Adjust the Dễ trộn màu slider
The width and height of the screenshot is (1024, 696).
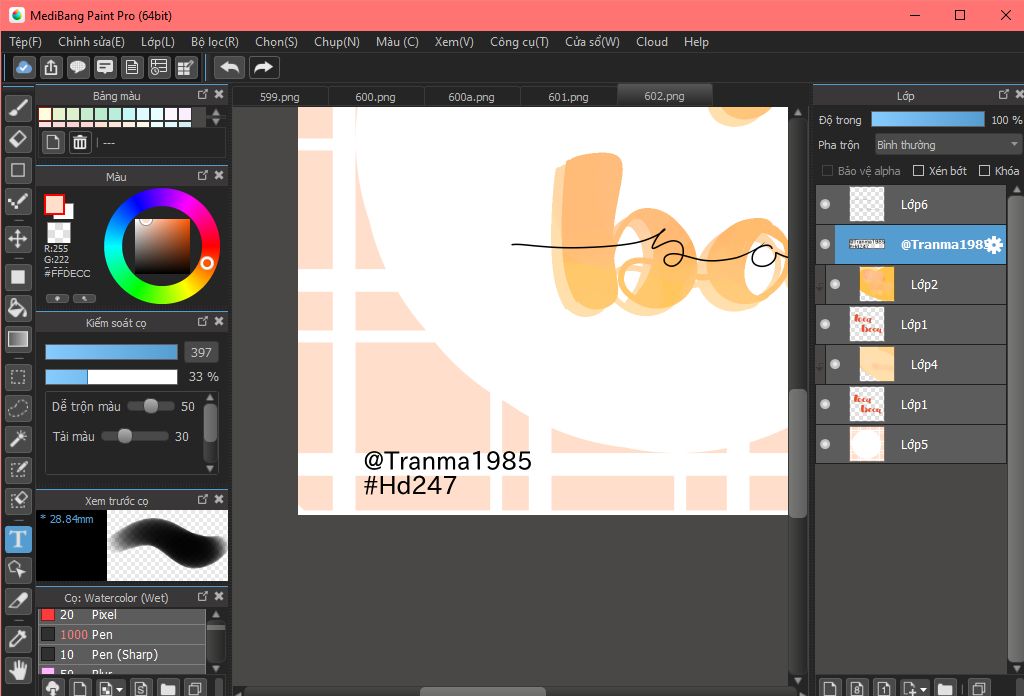[x=152, y=406]
